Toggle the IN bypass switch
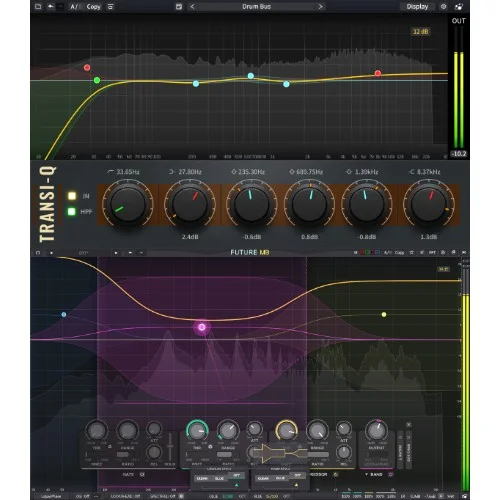 72,196
